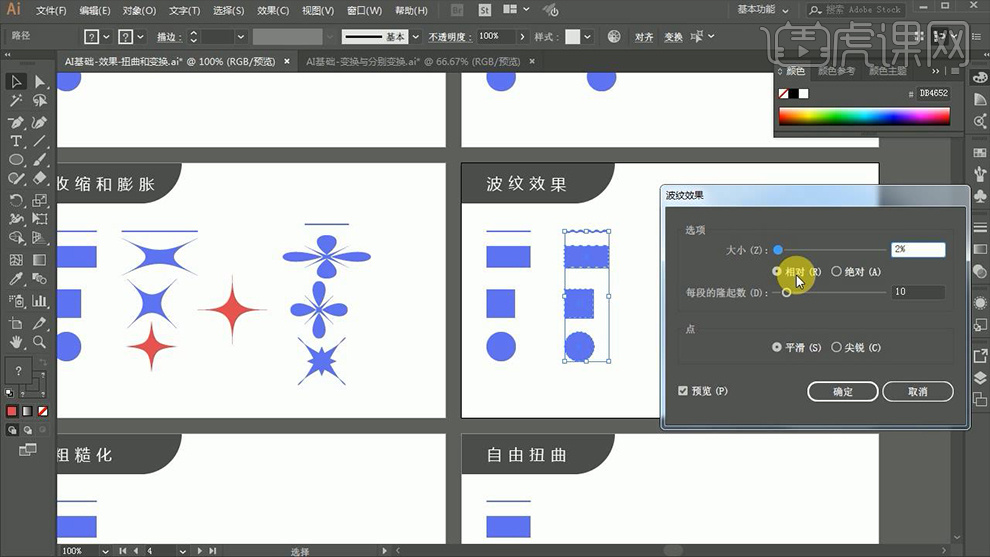This screenshot has height=557, width=990.
Task: Click the 取消 button
Action: pyautogui.click(x=917, y=392)
